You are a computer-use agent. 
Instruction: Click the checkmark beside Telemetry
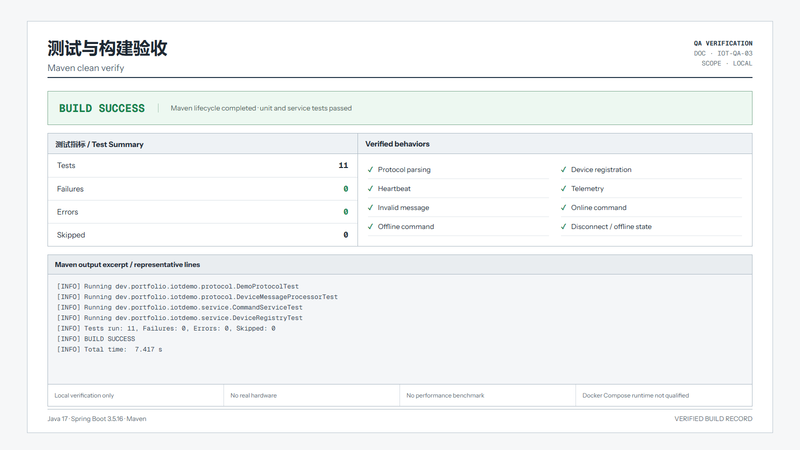(564, 188)
